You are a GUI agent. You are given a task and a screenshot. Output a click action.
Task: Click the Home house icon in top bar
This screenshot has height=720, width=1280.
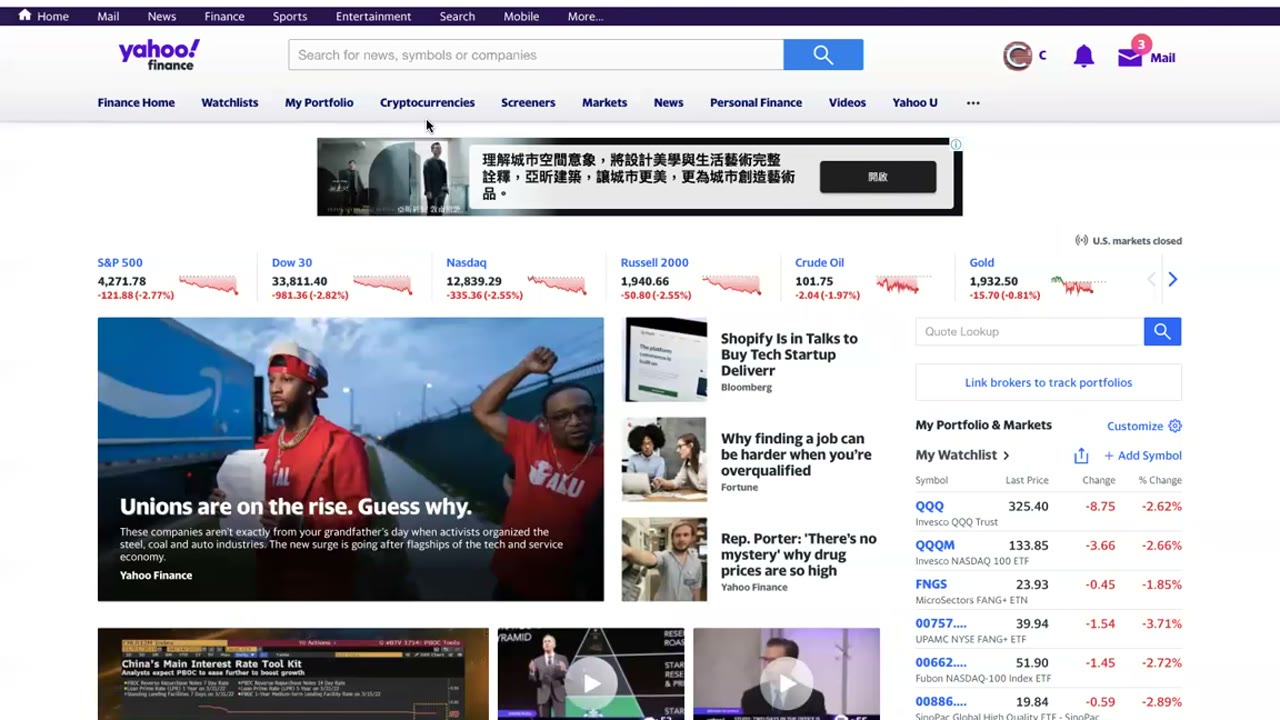click(x=25, y=15)
